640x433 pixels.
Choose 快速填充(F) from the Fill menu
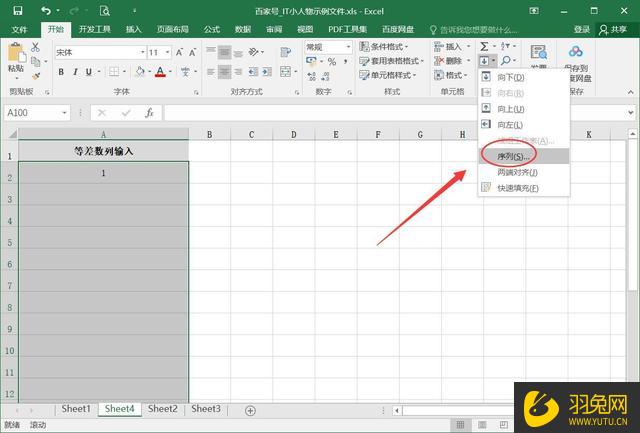[x=524, y=188]
